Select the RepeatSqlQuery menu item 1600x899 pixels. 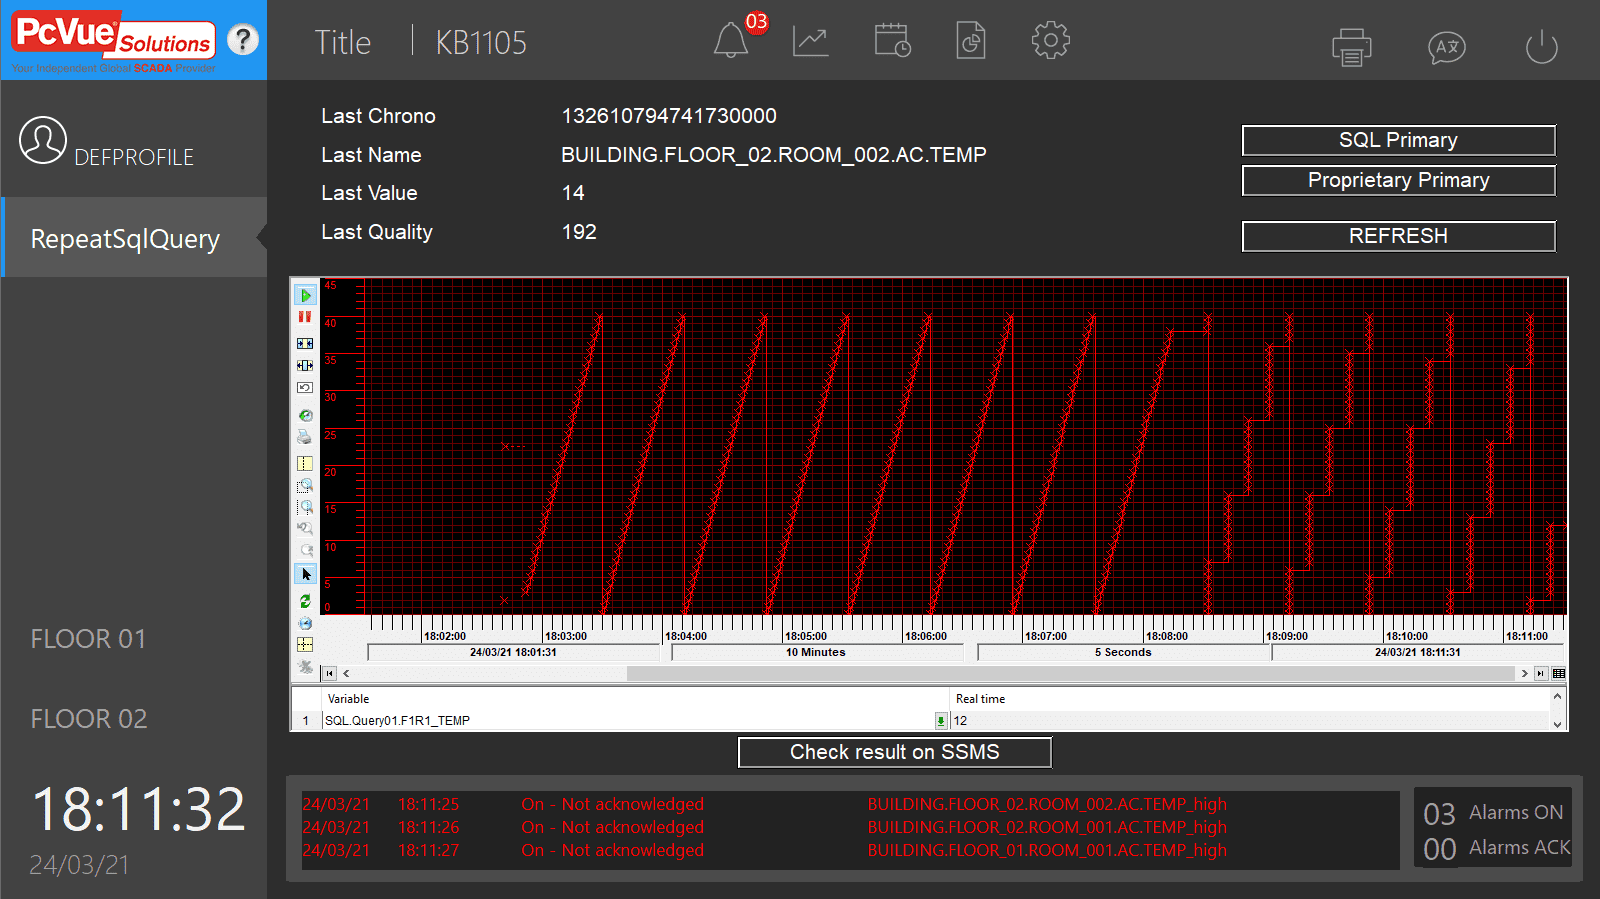pyautogui.click(x=125, y=239)
